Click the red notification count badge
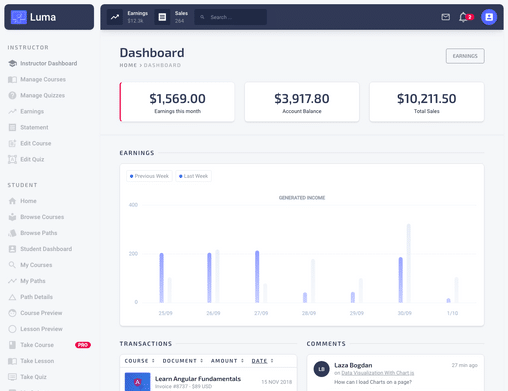Screen dimensions: 508x391 point(470,17)
